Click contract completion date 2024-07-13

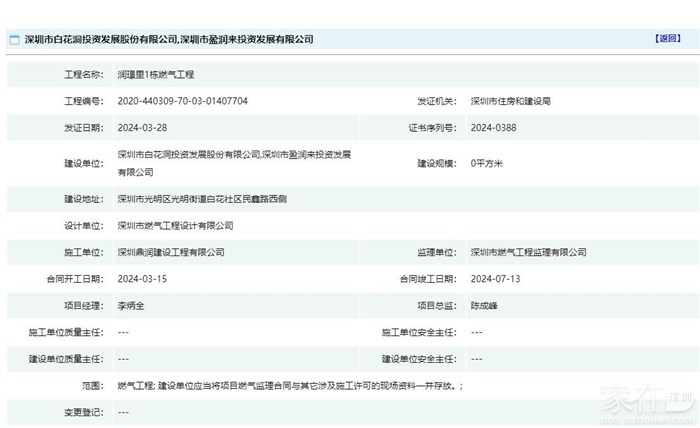point(495,279)
